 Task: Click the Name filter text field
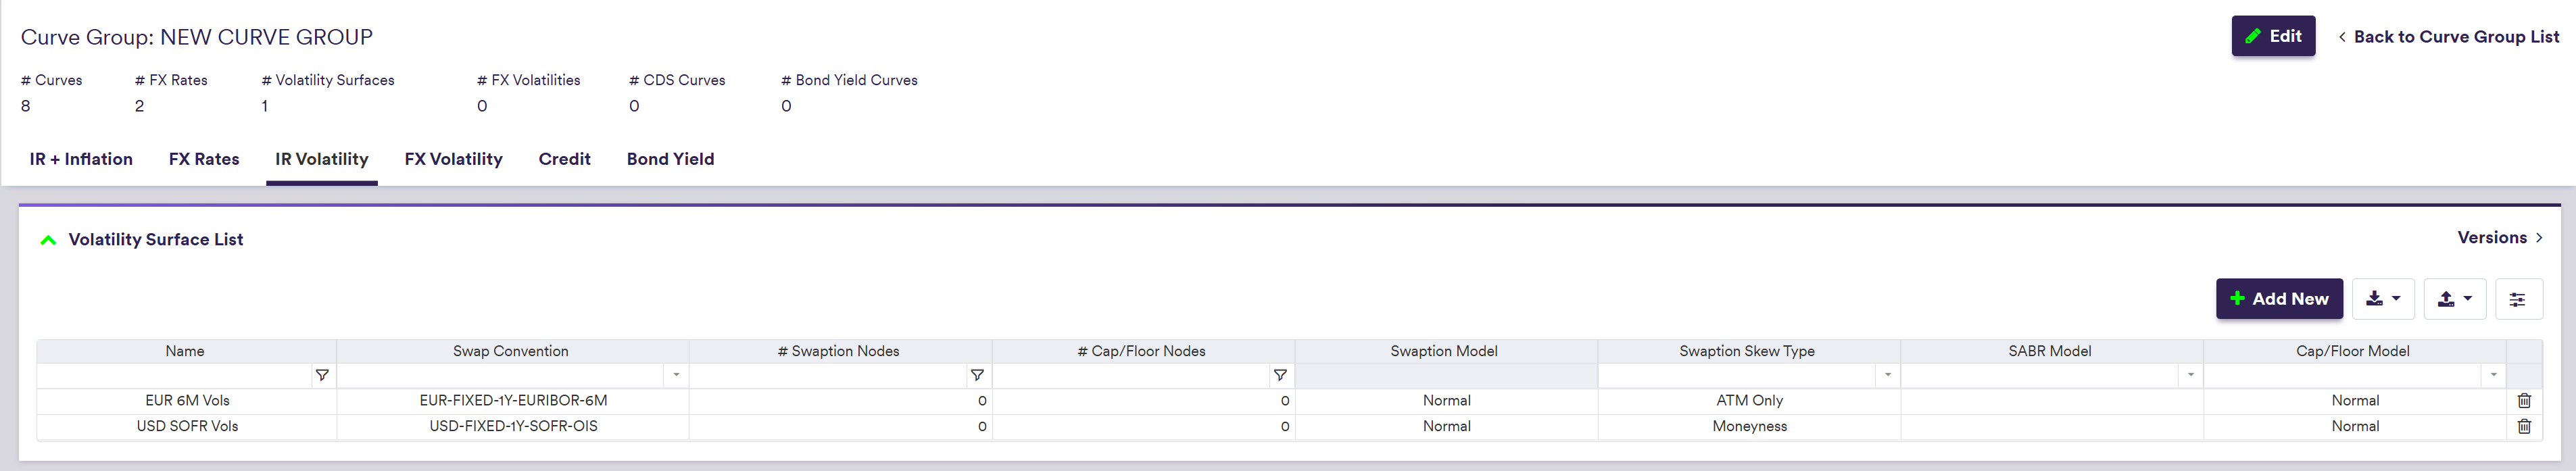175,375
